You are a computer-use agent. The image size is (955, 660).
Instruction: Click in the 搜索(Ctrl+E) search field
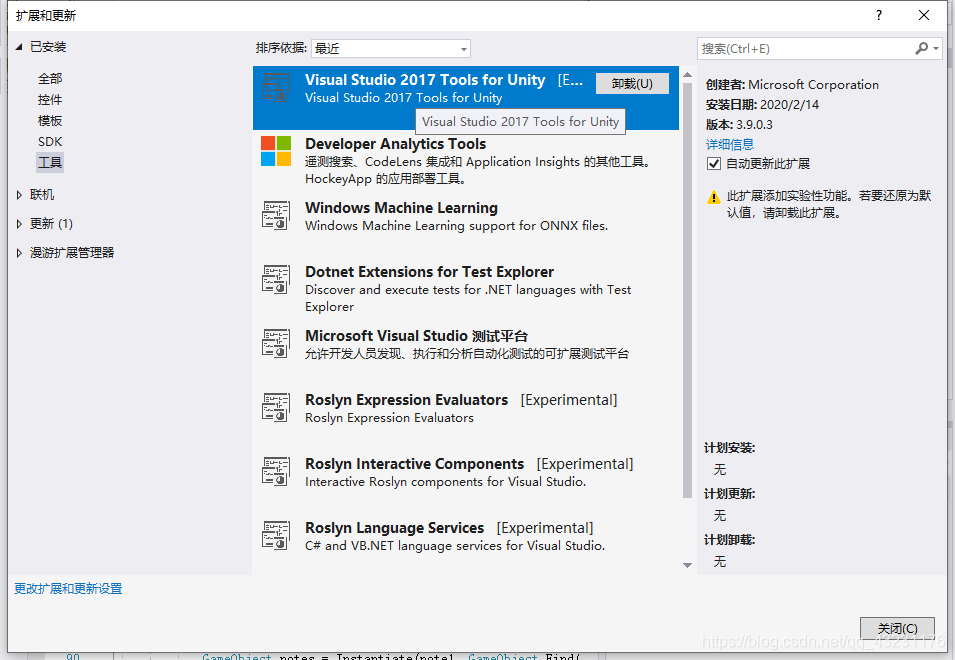[804, 48]
